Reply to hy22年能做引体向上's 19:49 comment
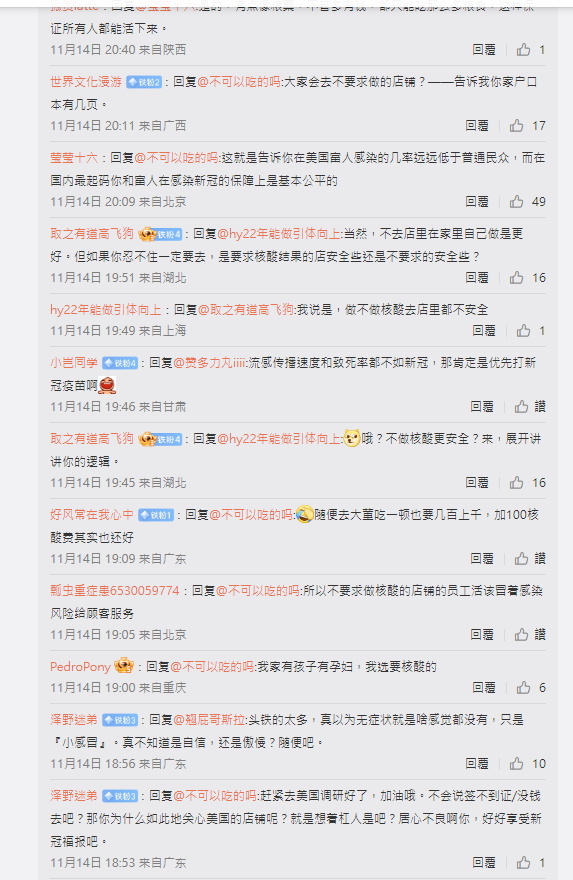This screenshot has height=880, width=573. [484, 331]
